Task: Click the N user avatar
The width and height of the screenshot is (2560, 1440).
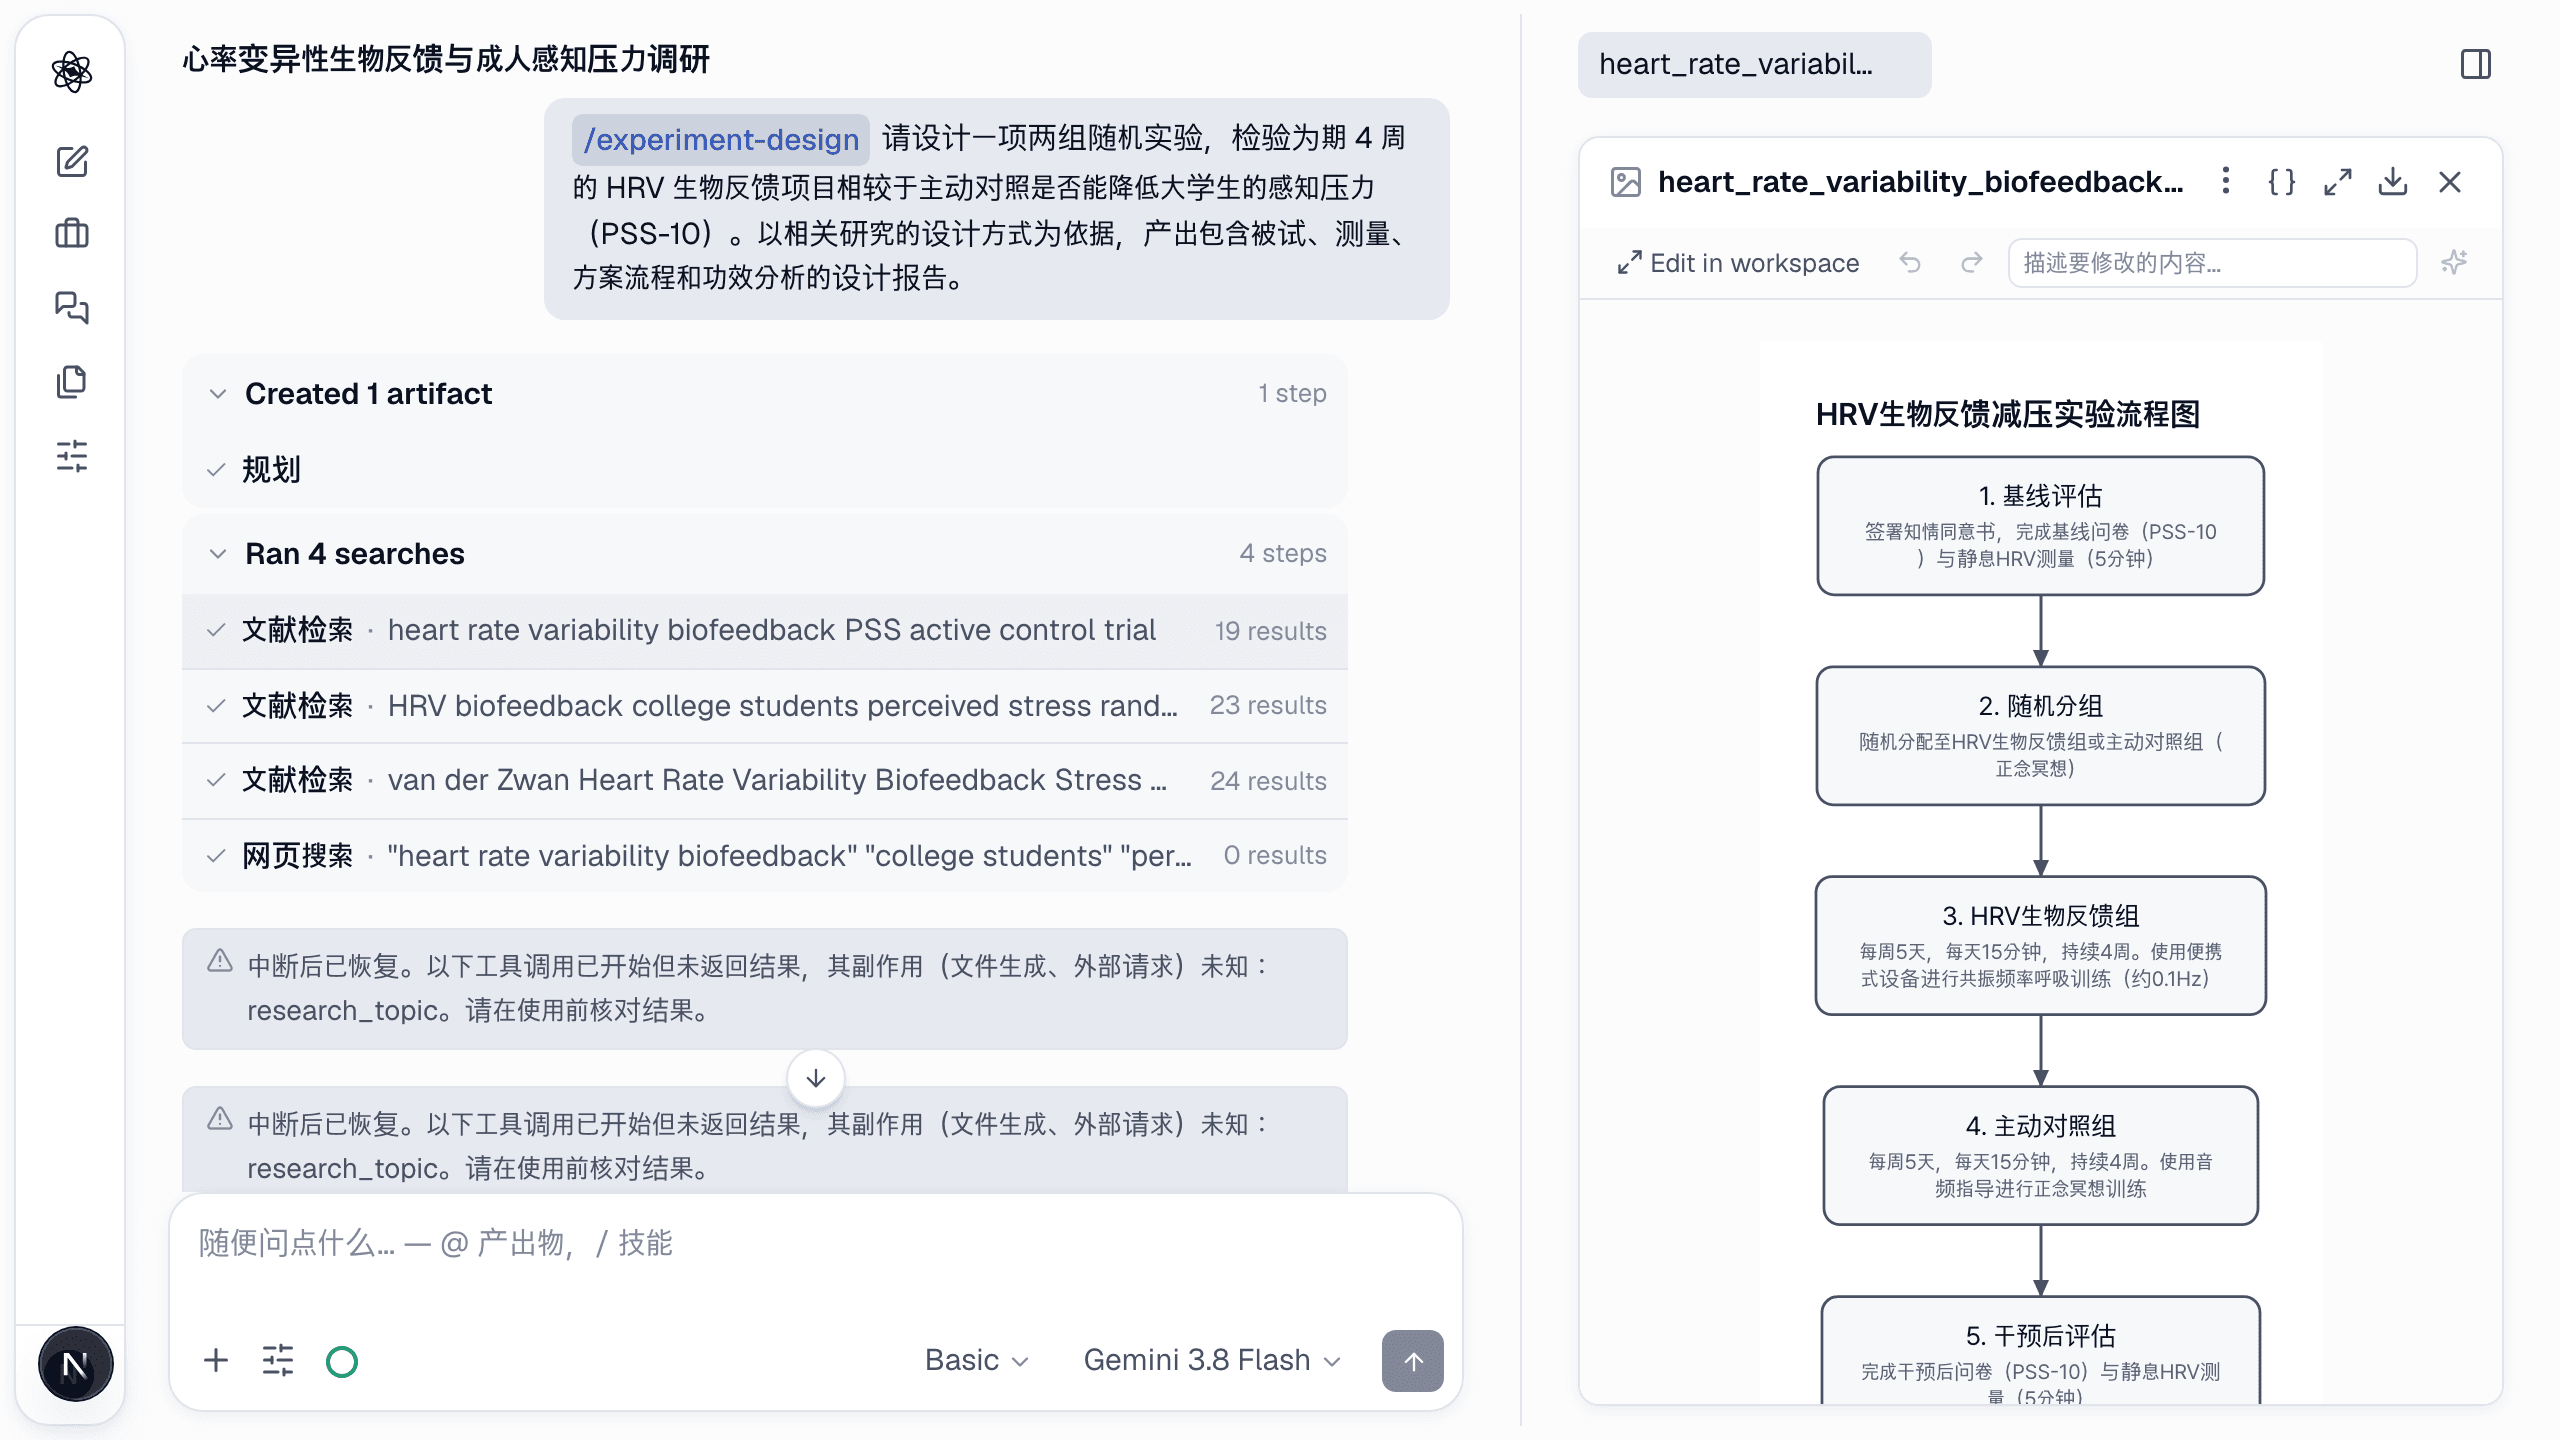Action: pyautogui.click(x=75, y=1364)
